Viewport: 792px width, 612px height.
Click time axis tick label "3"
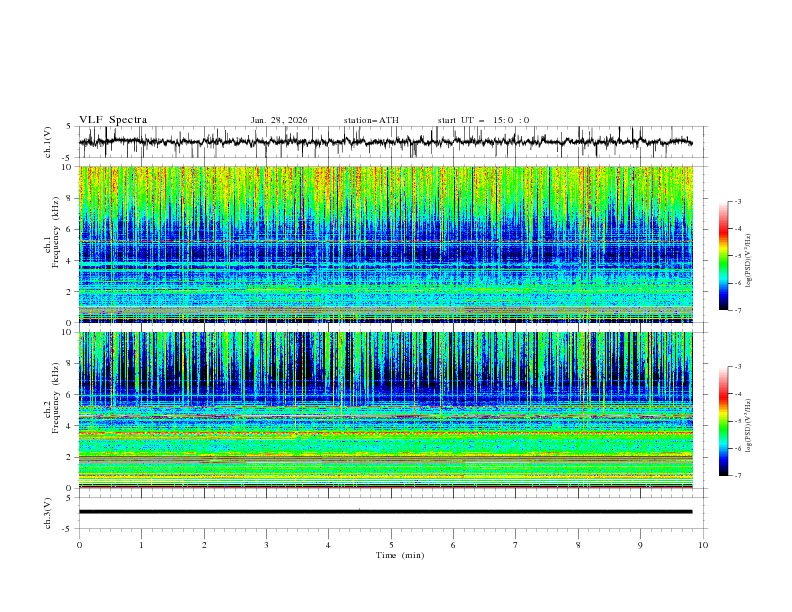coord(266,545)
